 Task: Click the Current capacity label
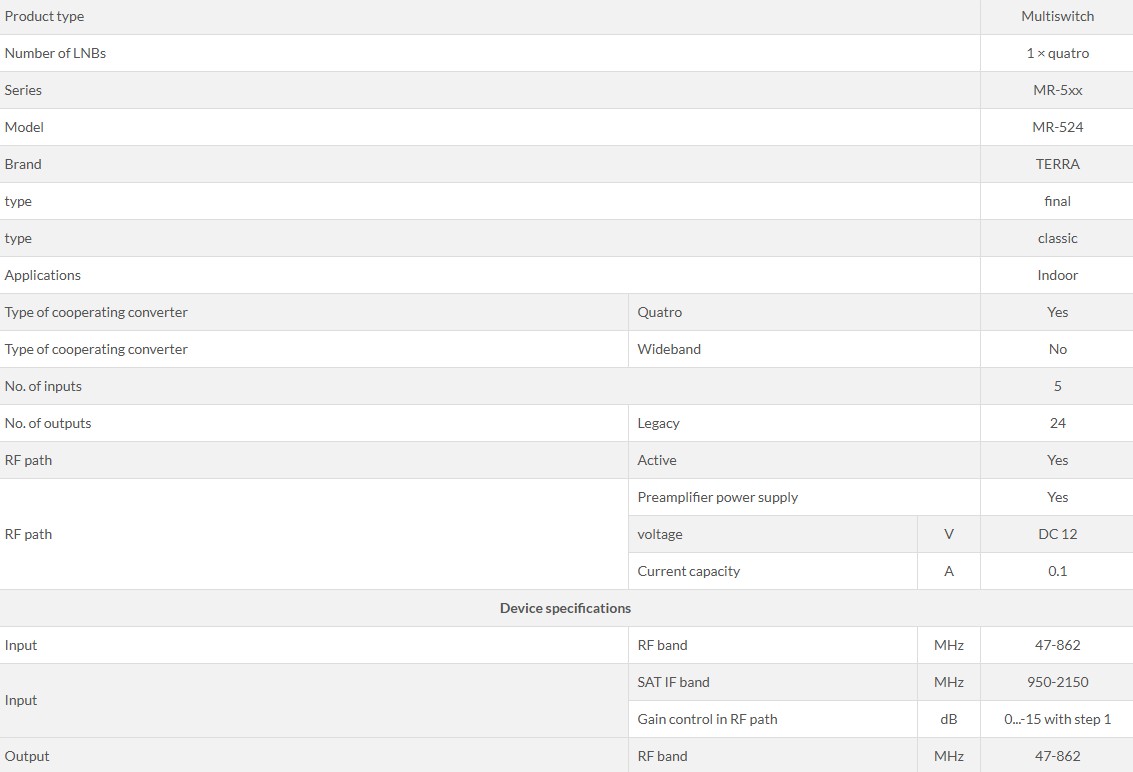pyautogui.click(x=689, y=571)
